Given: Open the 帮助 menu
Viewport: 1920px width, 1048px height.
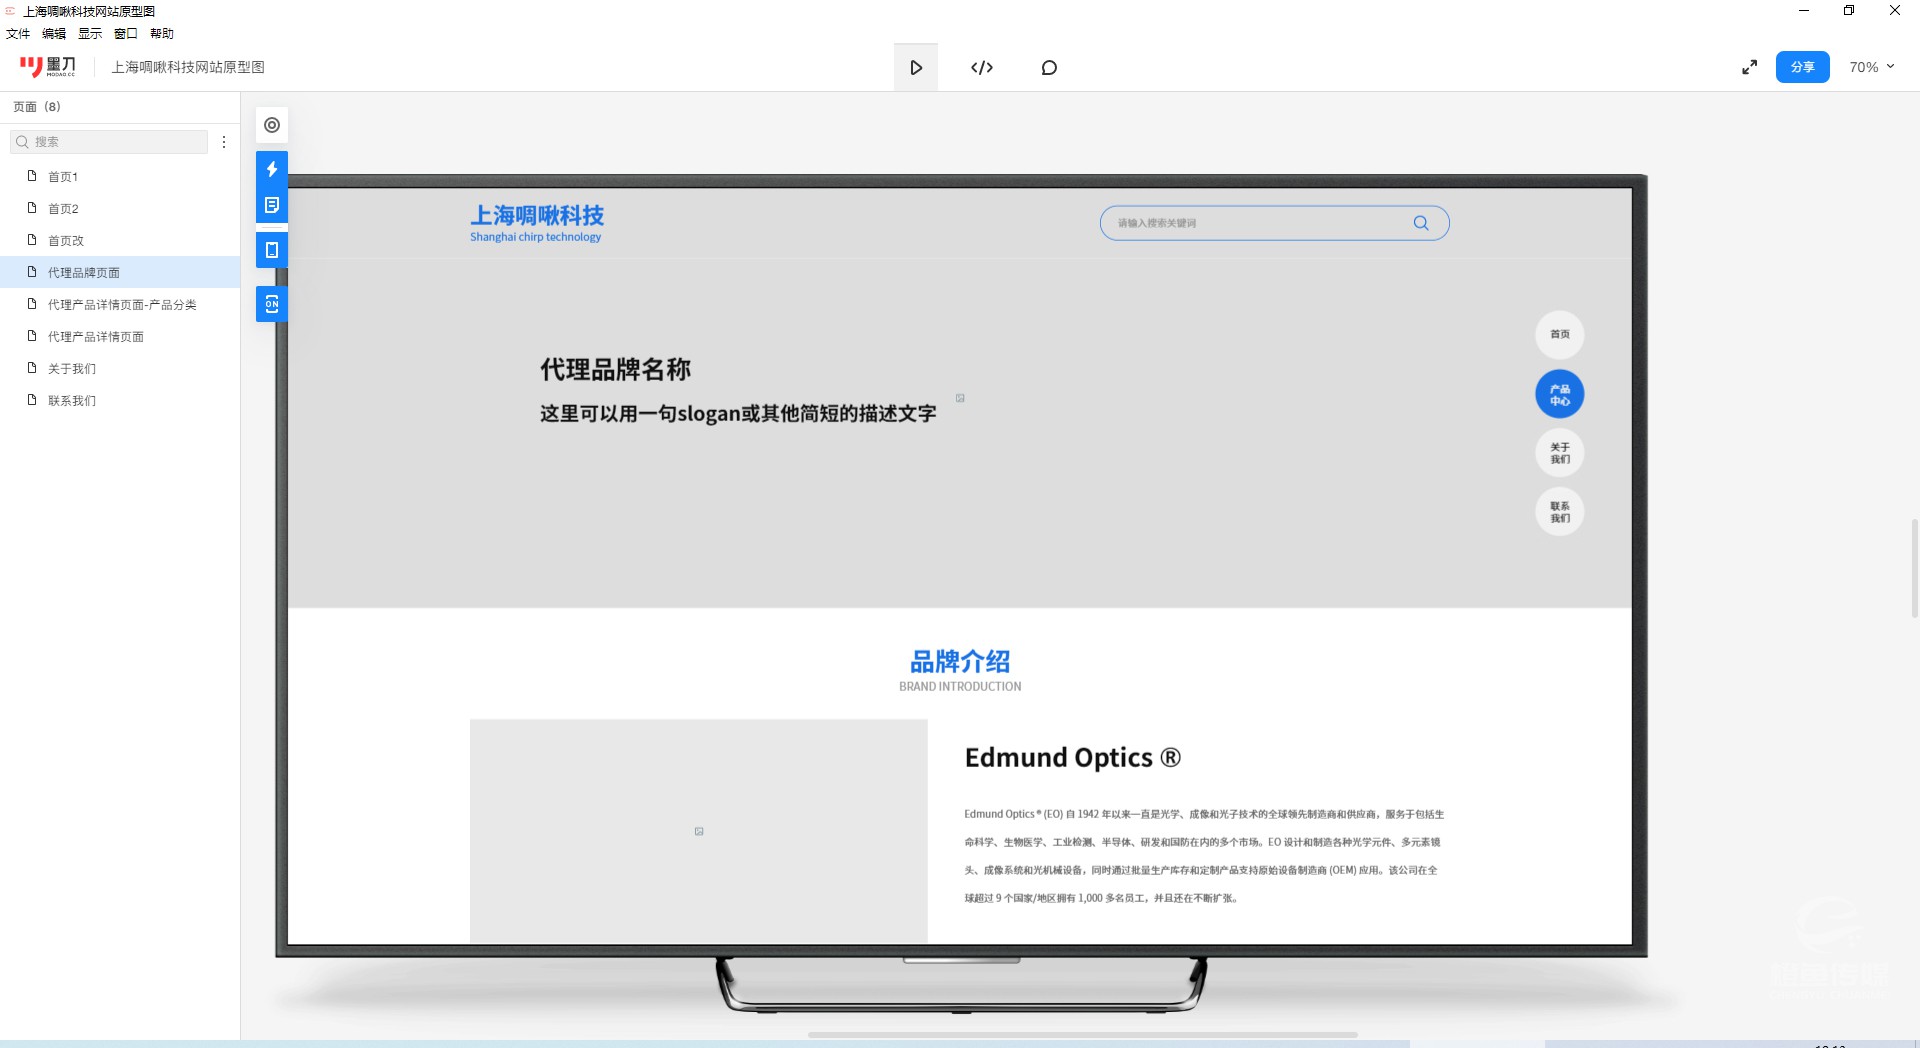Looking at the screenshot, I should click(162, 33).
